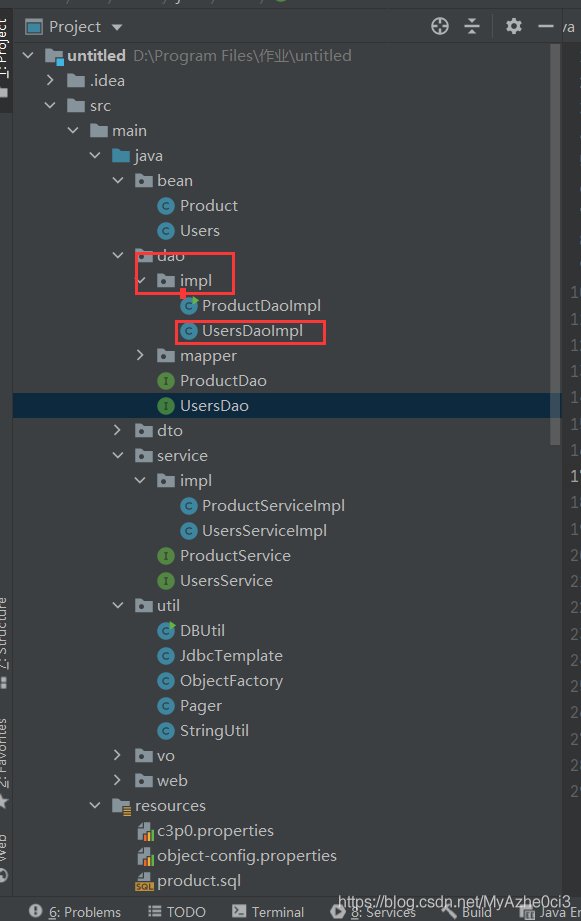The height and width of the screenshot is (921, 581).
Task: Click the UsersDao interface icon
Action: pos(166,406)
